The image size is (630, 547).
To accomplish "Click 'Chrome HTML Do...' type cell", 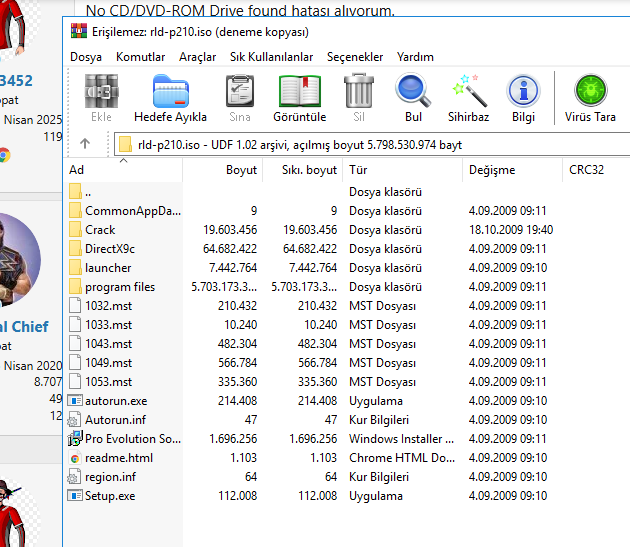I will point(402,458).
